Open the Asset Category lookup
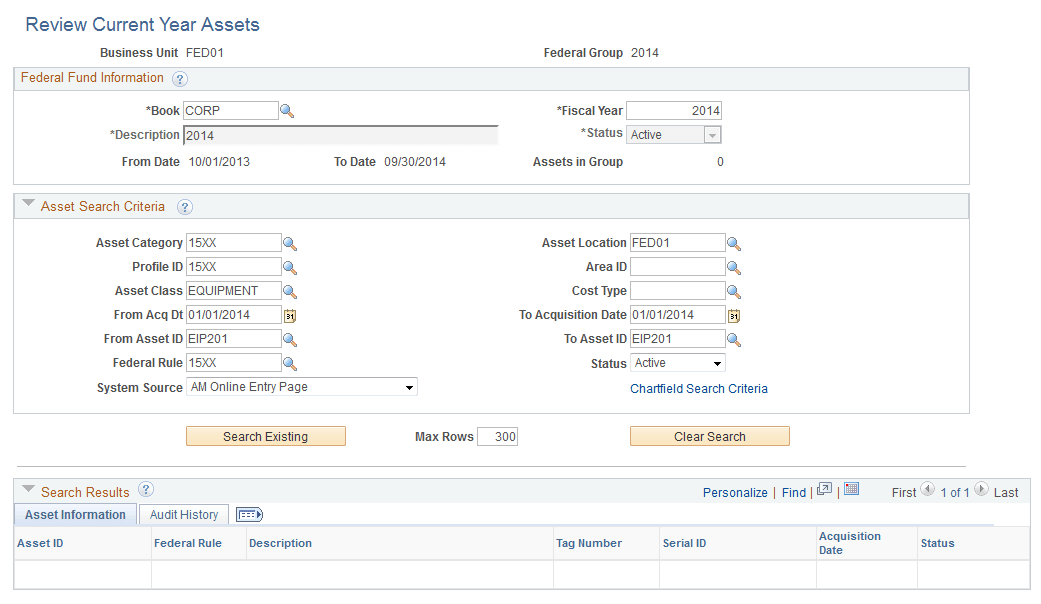This screenshot has width=1041, height=604. click(290, 242)
